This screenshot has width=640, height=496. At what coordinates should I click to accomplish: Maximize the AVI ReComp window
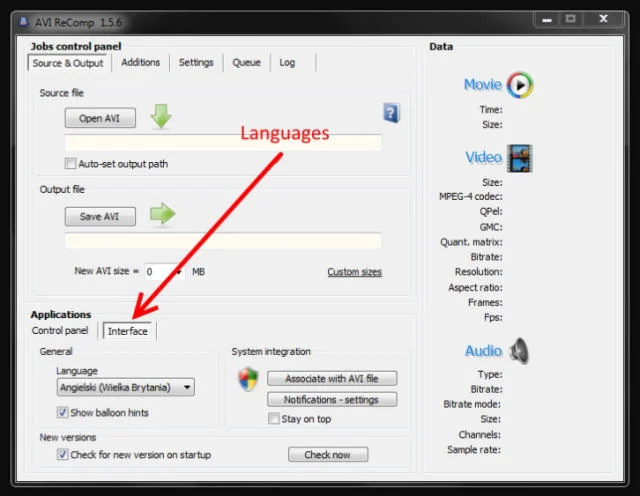[571, 19]
